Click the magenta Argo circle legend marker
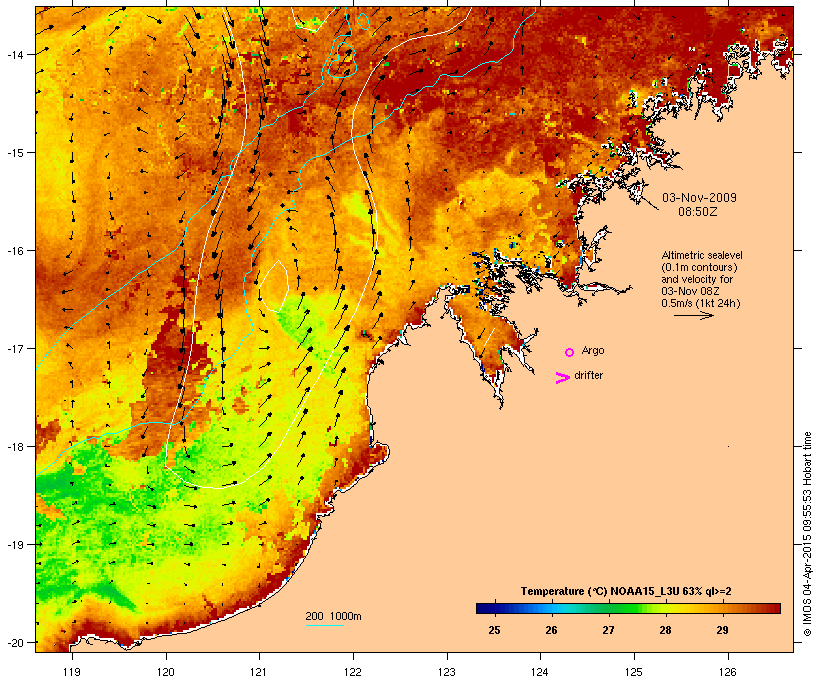Screen dimensions: 820x680 point(570,352)
